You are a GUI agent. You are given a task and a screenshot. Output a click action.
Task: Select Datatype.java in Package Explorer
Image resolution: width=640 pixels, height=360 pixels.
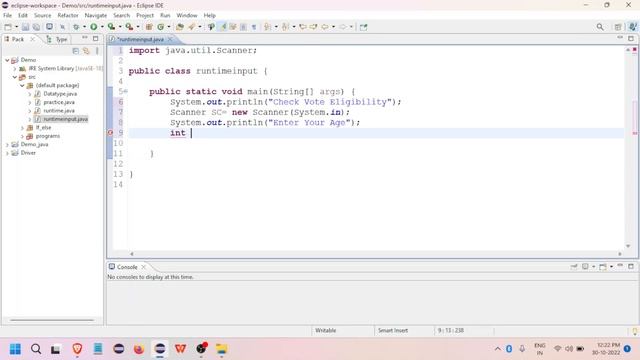tap(60, 94)
